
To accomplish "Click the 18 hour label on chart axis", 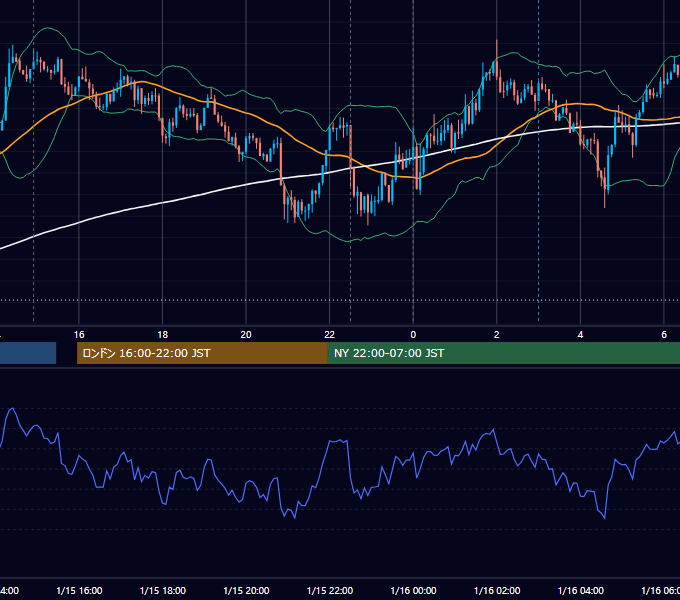I will coord(163,335).
